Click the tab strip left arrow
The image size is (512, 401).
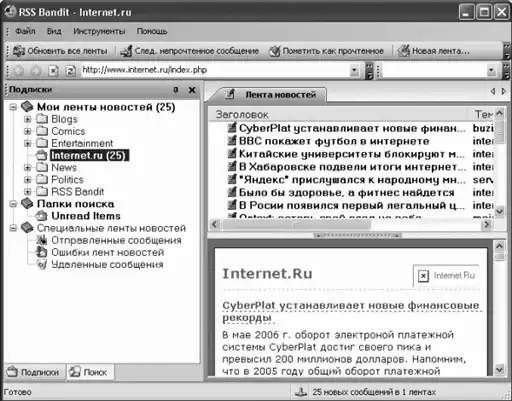pyautogui.click(x=493, y=91)
